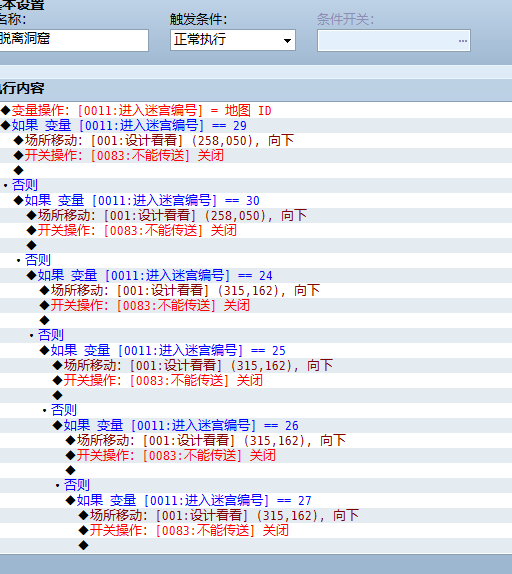Viewport: 512px width, 574px height.
Task: Select the conditional line with == 27
Action: (256, 500)
